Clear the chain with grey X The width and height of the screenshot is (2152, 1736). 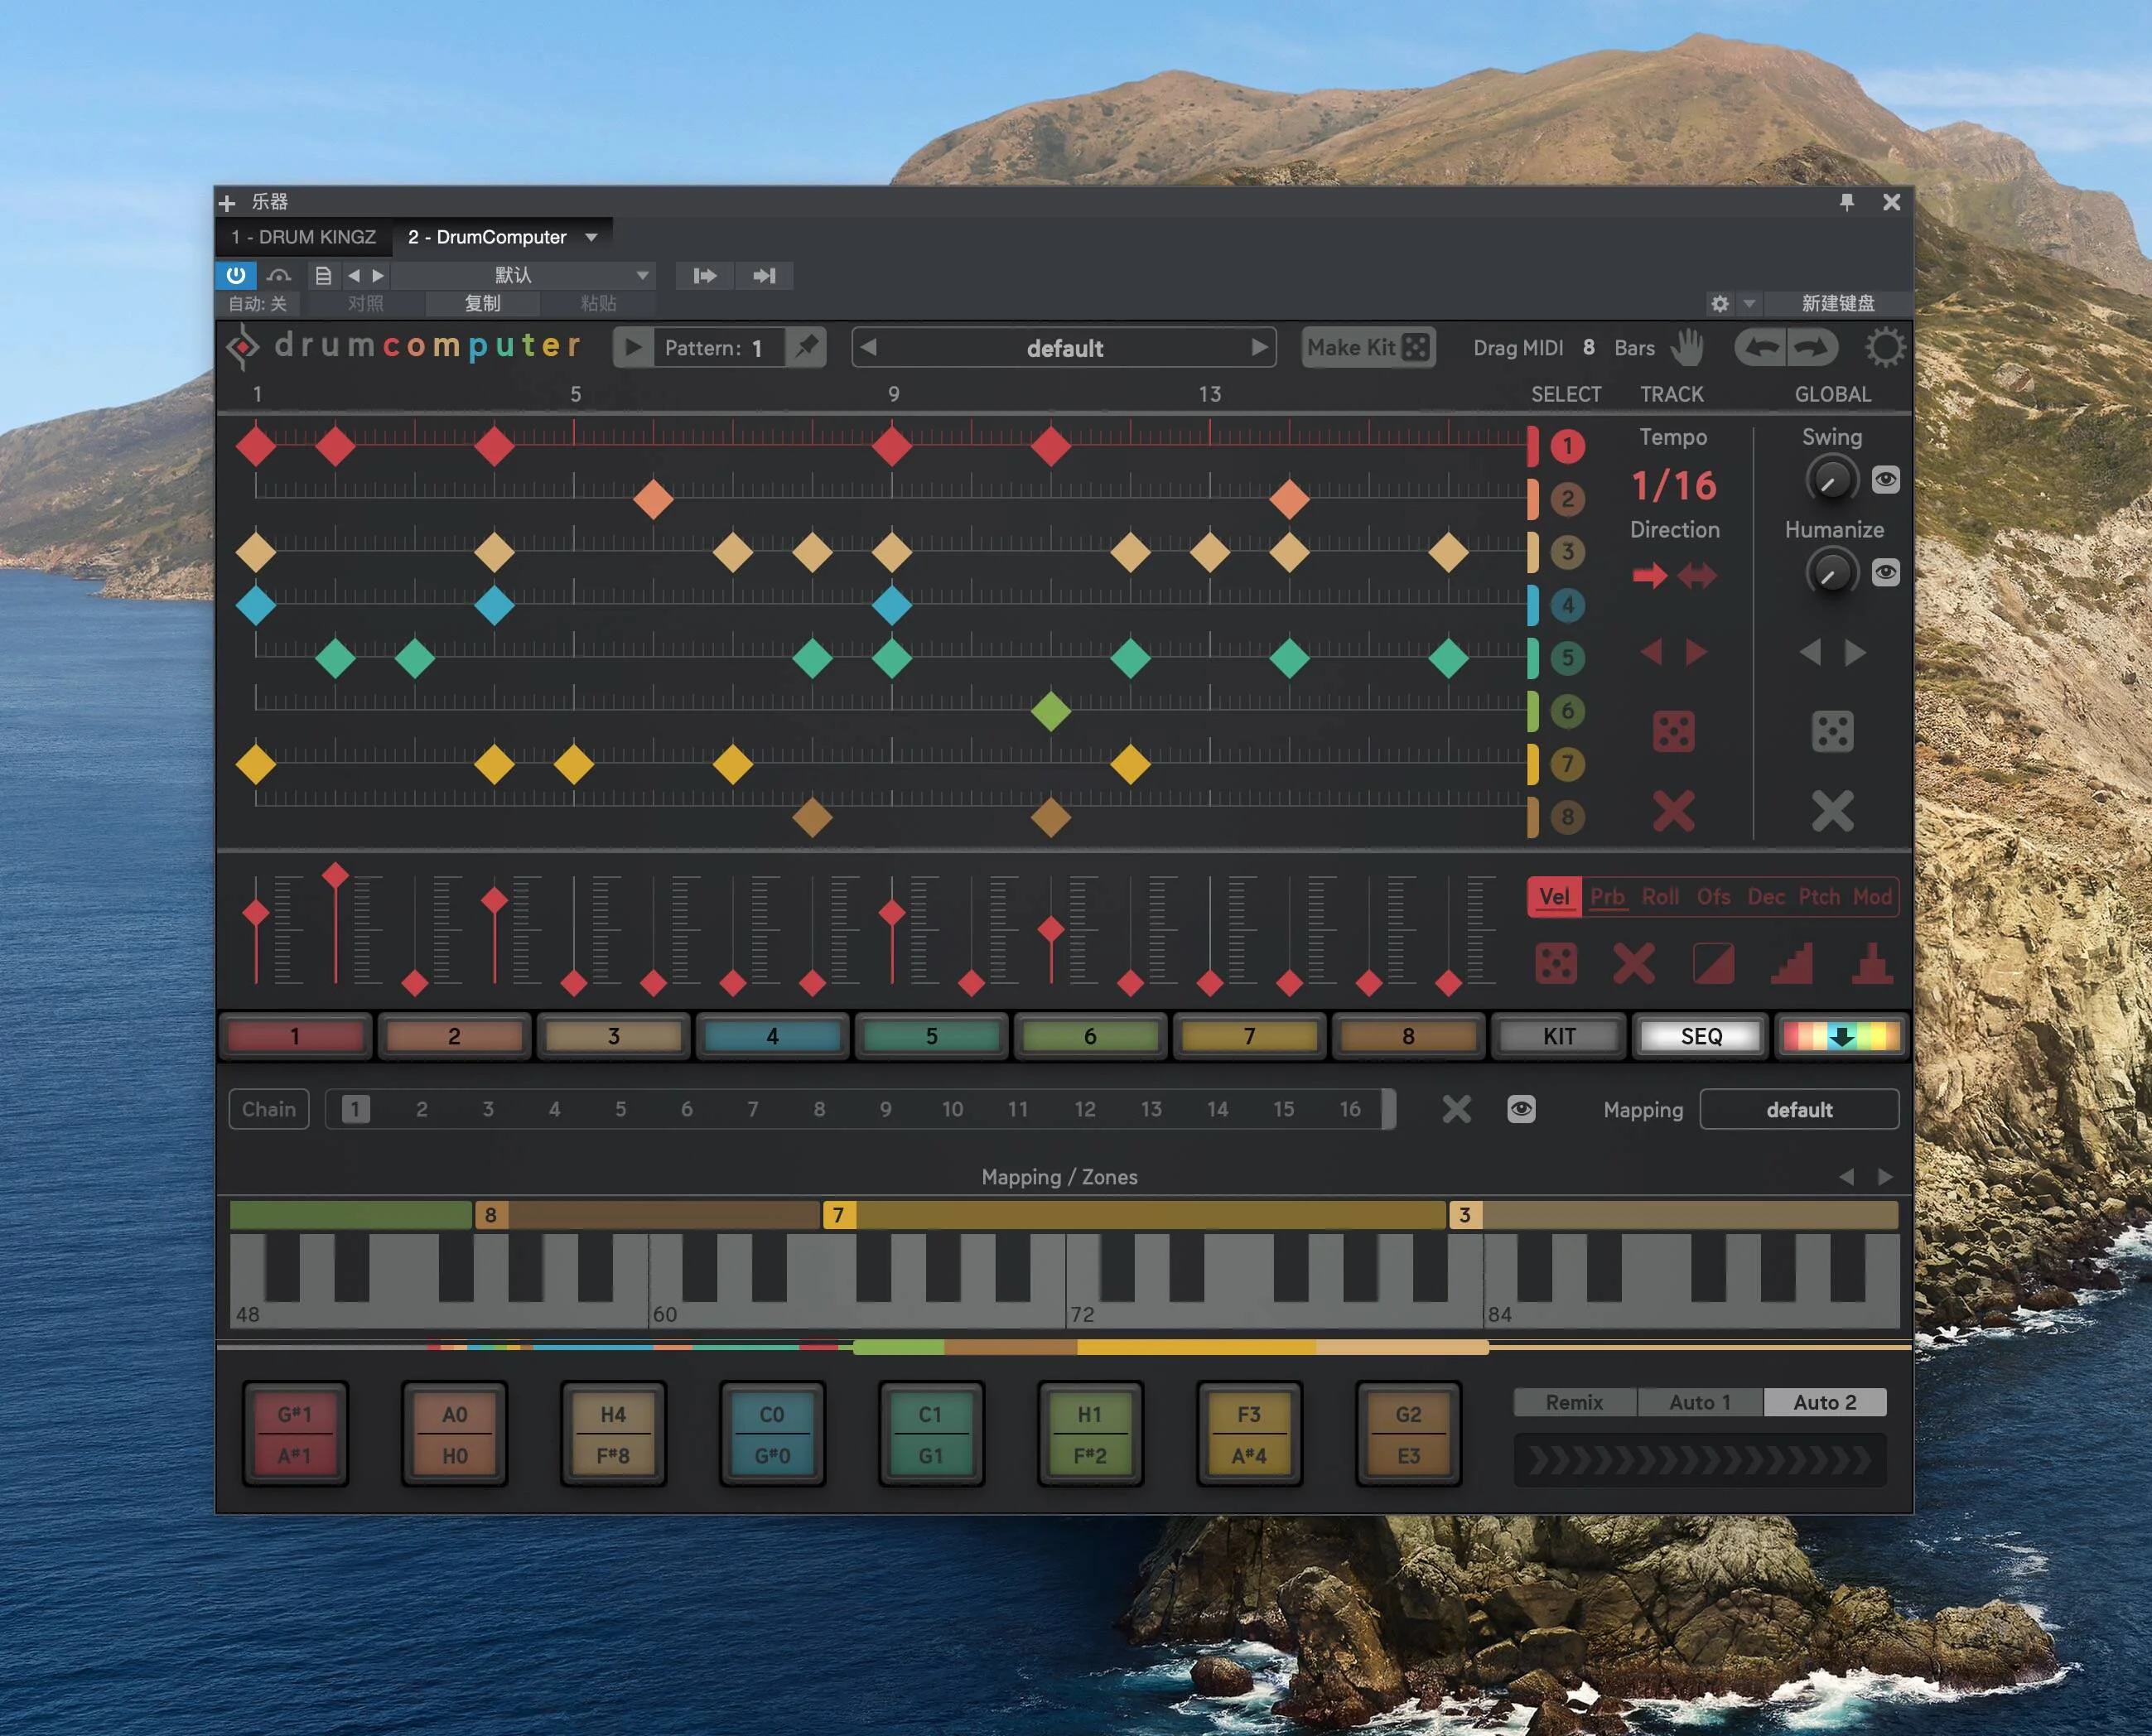pyautogui.click(x=1456, y=1109)
